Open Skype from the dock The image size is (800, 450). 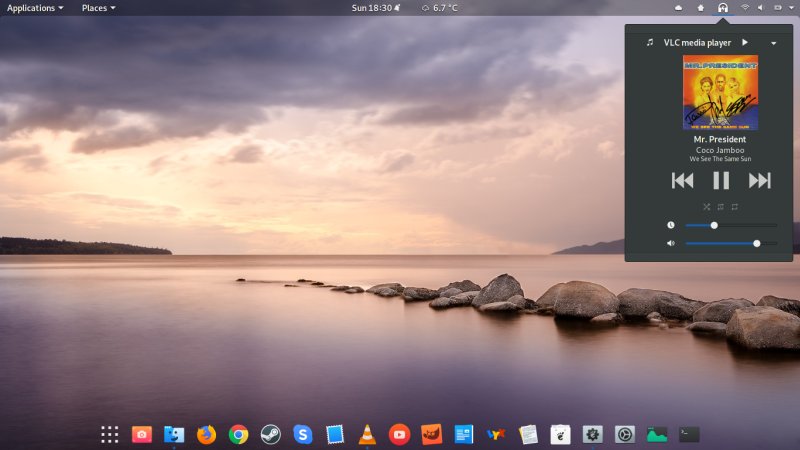[x=303, y=434]
